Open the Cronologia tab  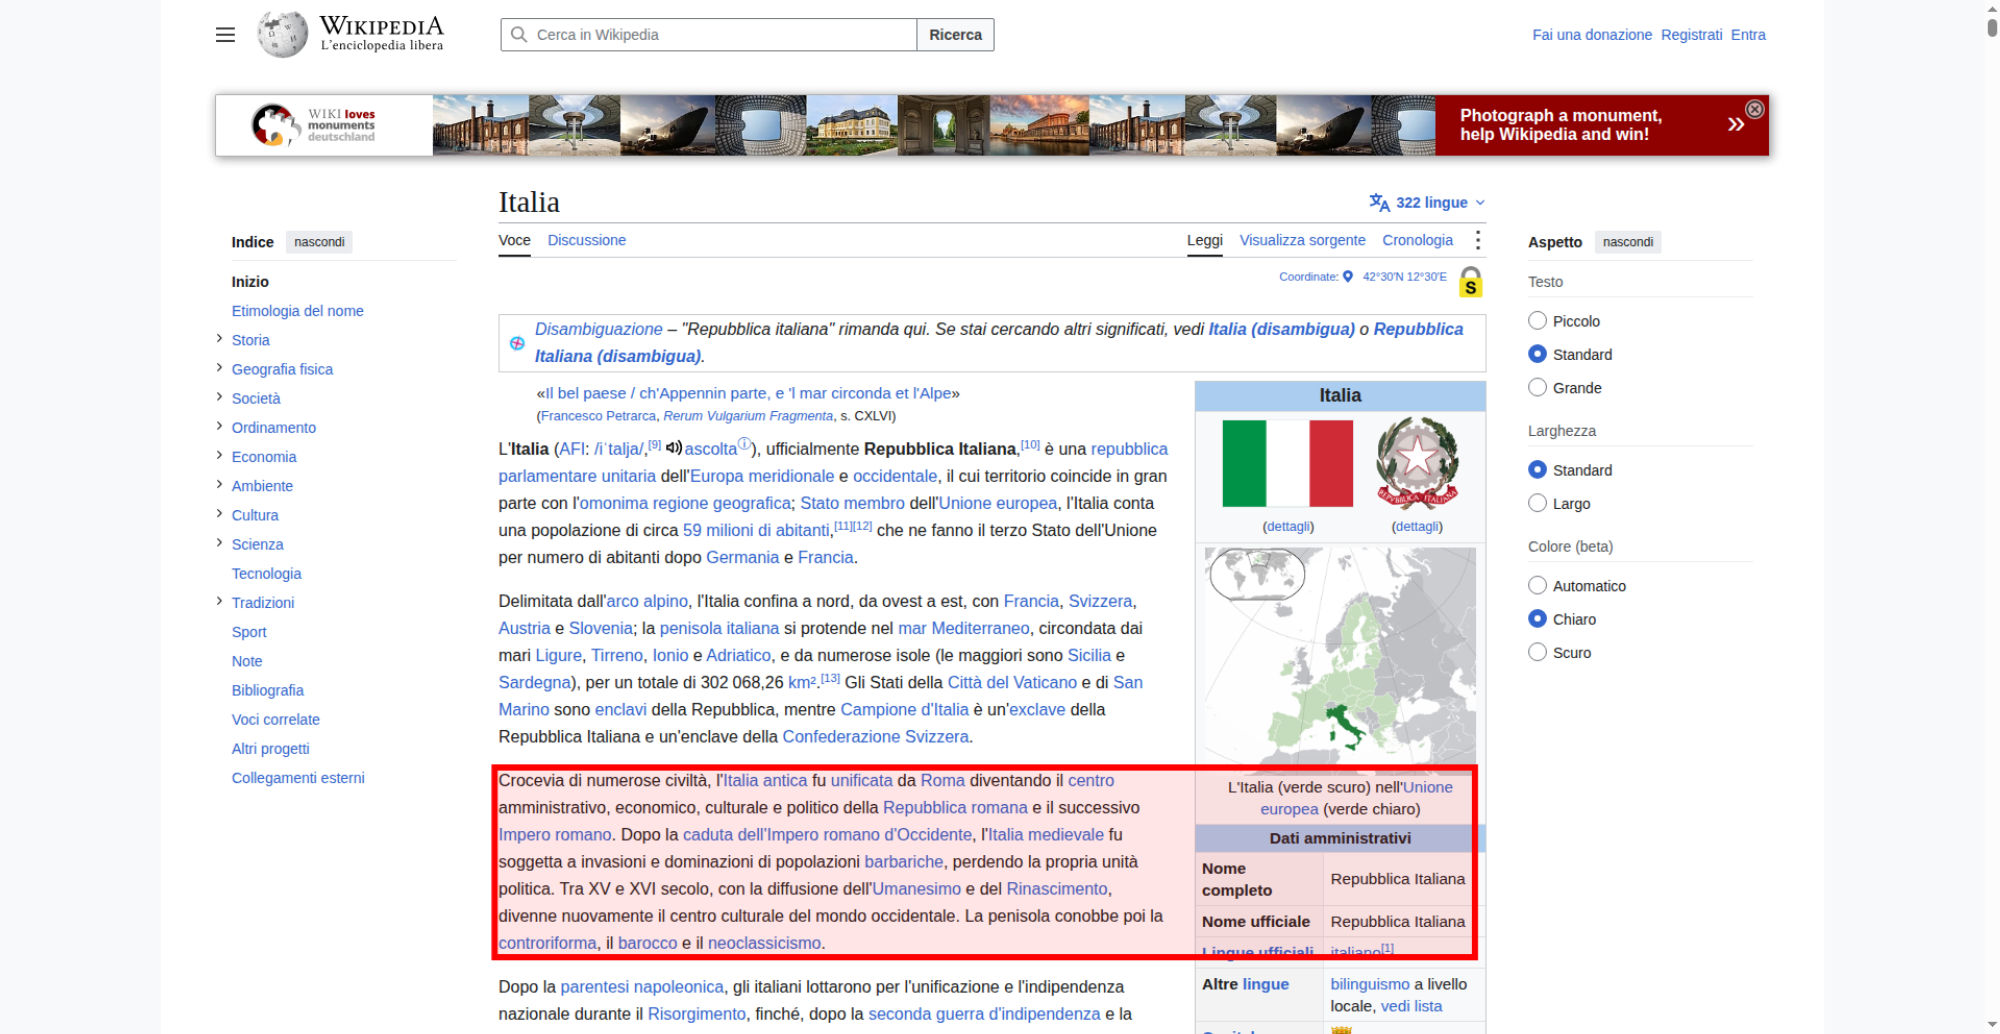click(x=1417, y=240)
